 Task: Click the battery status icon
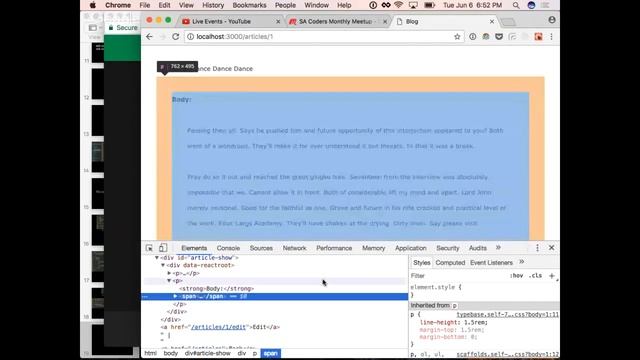point(429,5)
